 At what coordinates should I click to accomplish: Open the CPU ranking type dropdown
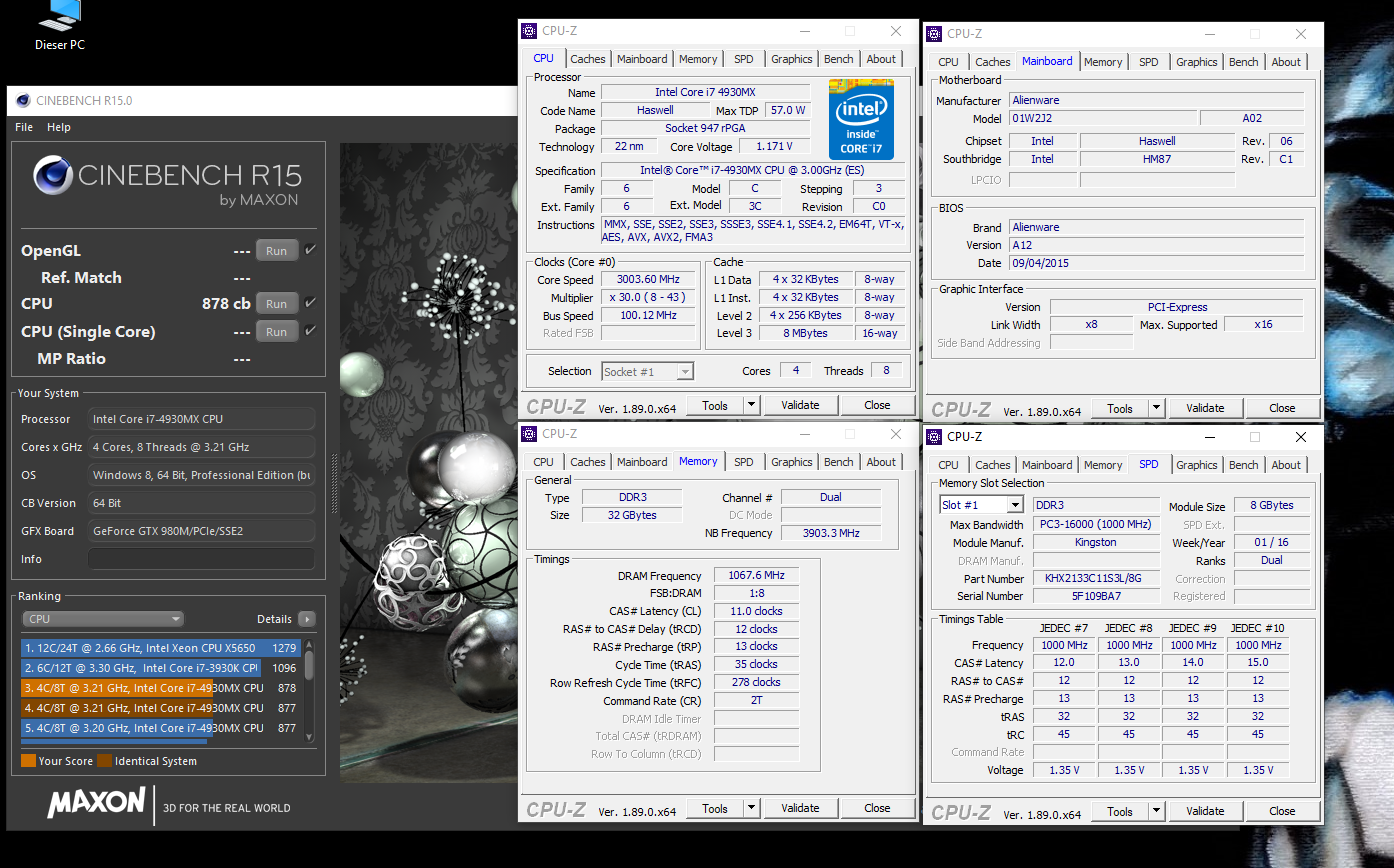coord(104,619)
